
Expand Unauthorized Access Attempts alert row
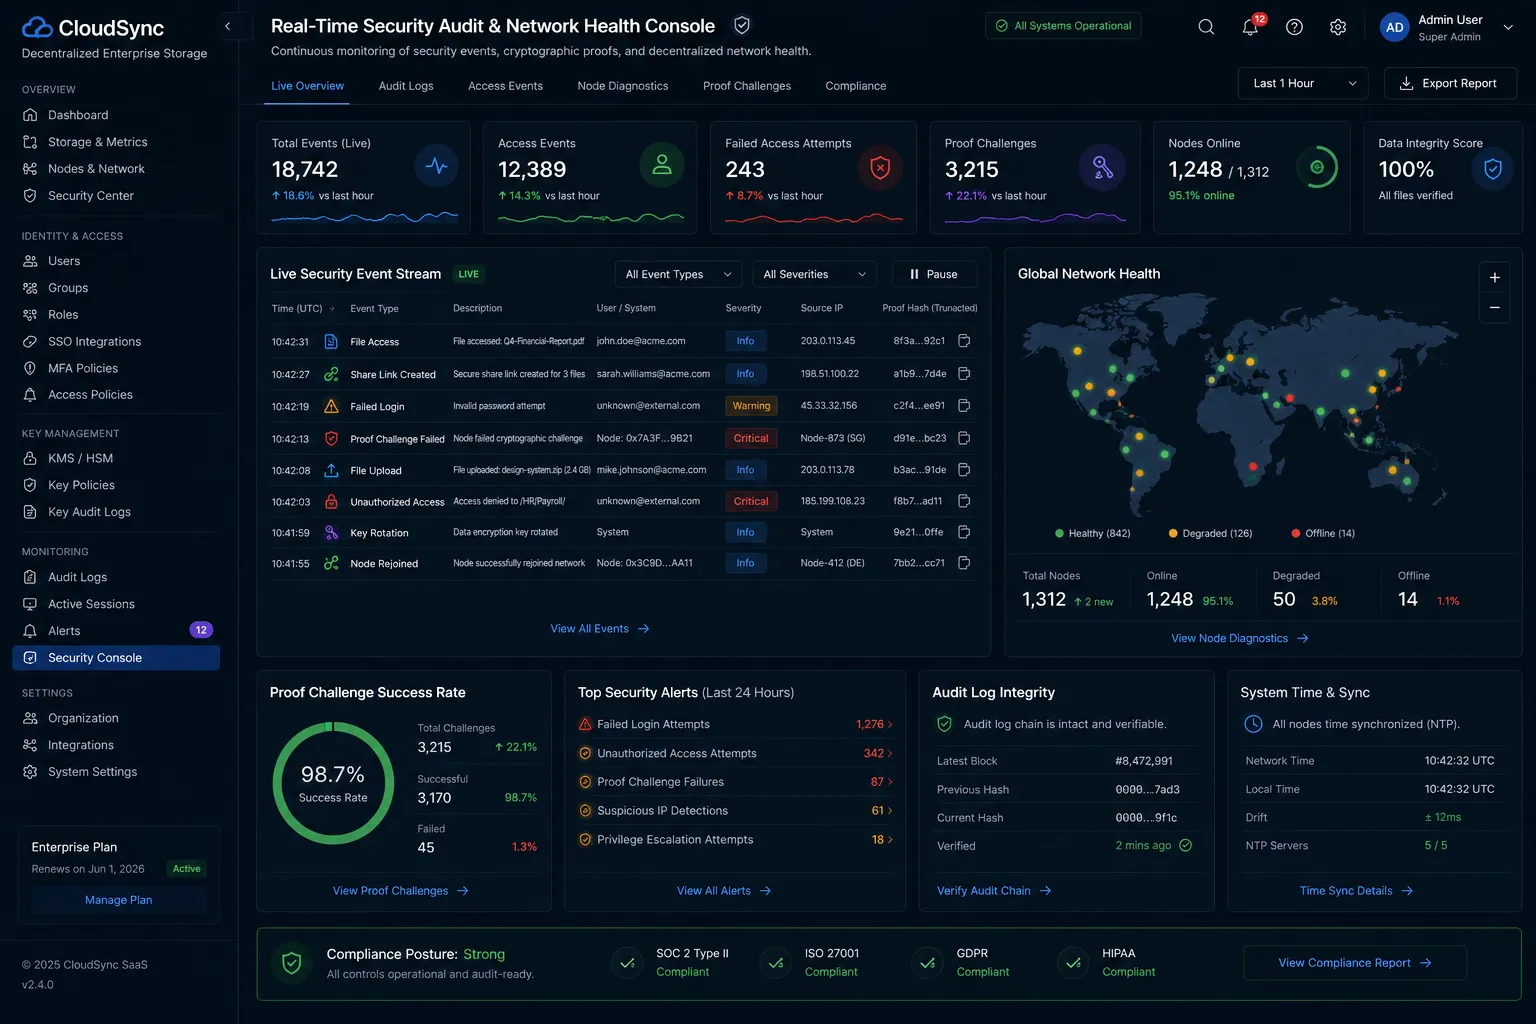pyautogui.click(x=735, y=753)
